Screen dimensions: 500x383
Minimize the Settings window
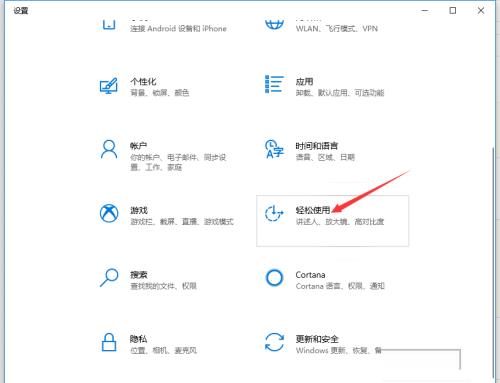425,11
